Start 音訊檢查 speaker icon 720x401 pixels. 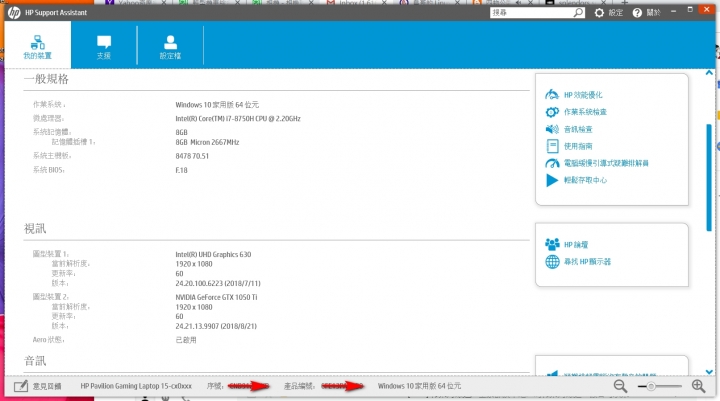[551, 129]
